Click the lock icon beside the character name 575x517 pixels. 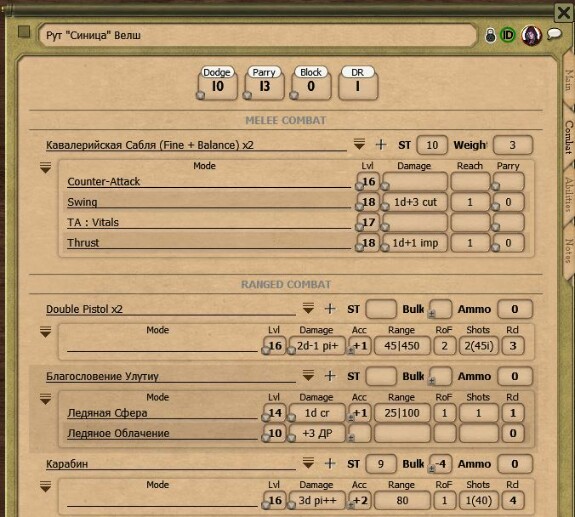click(490, 36)
